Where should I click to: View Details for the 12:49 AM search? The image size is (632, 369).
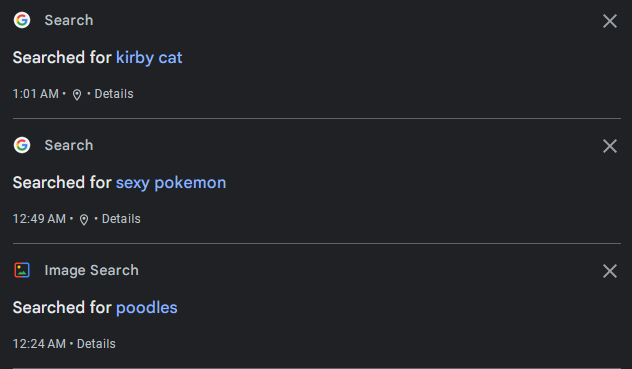tap(121, 219)
